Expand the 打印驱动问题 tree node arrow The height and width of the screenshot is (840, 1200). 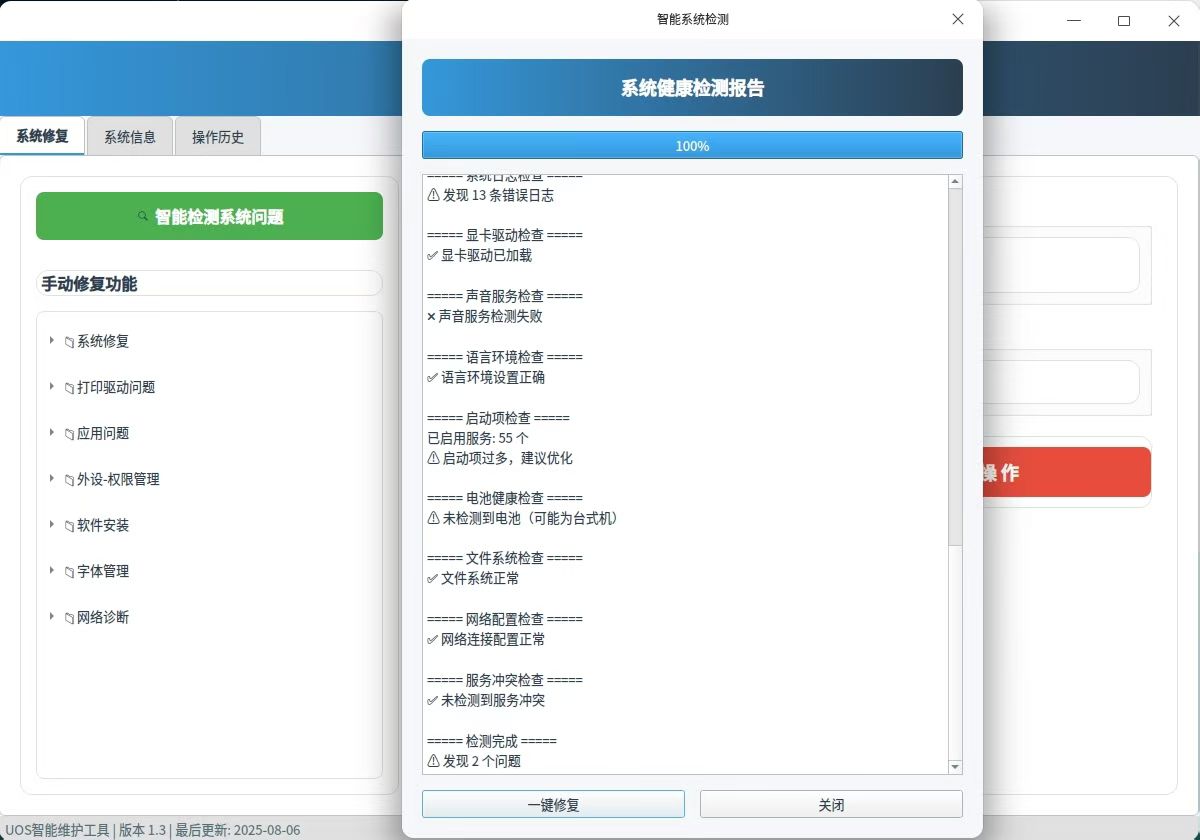pyautogui.click(x=52, y=387)
